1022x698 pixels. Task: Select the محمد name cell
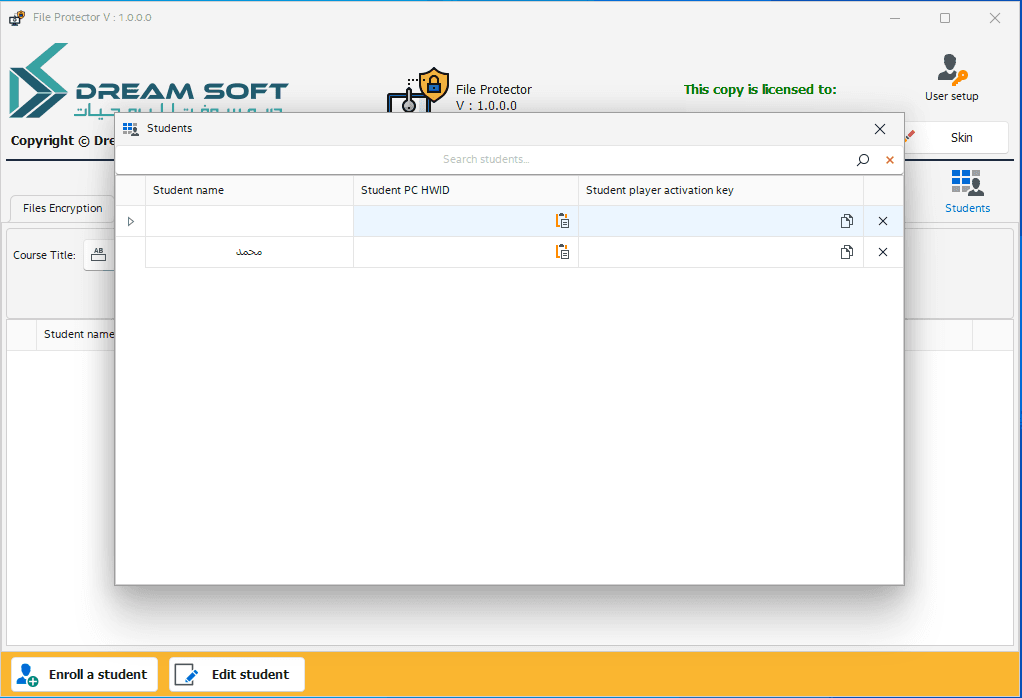[x=249, y=252]
